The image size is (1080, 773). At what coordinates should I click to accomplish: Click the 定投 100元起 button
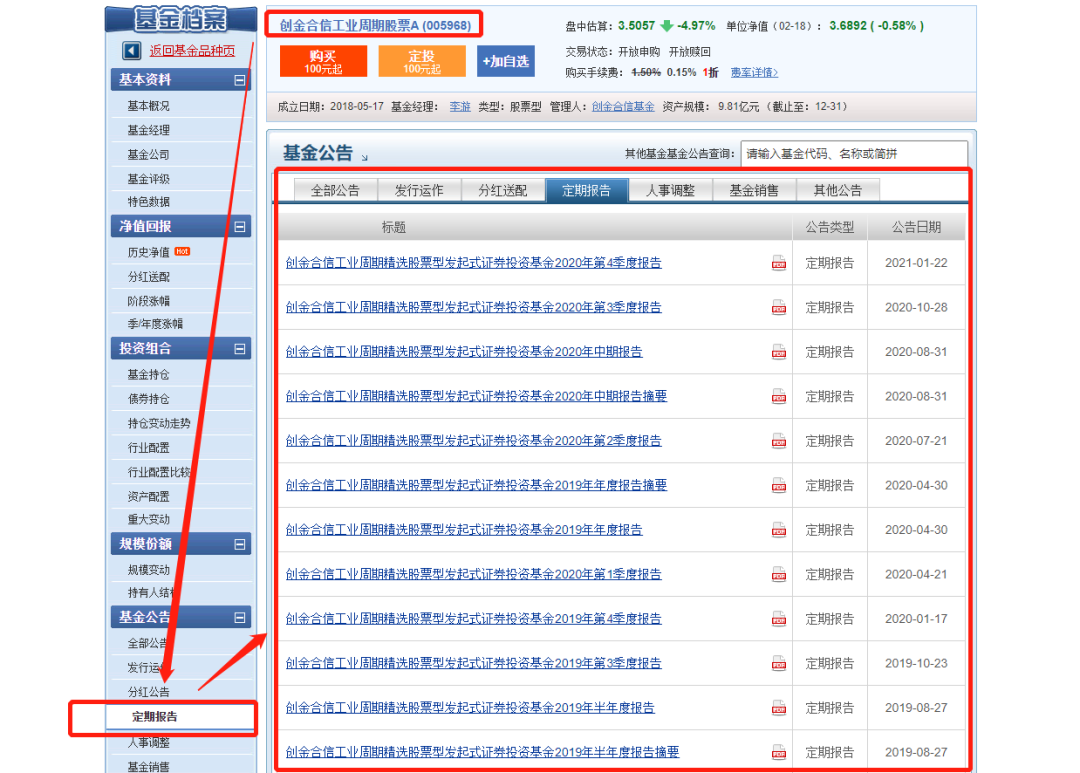pyautogui.click(x=422, y=61)
